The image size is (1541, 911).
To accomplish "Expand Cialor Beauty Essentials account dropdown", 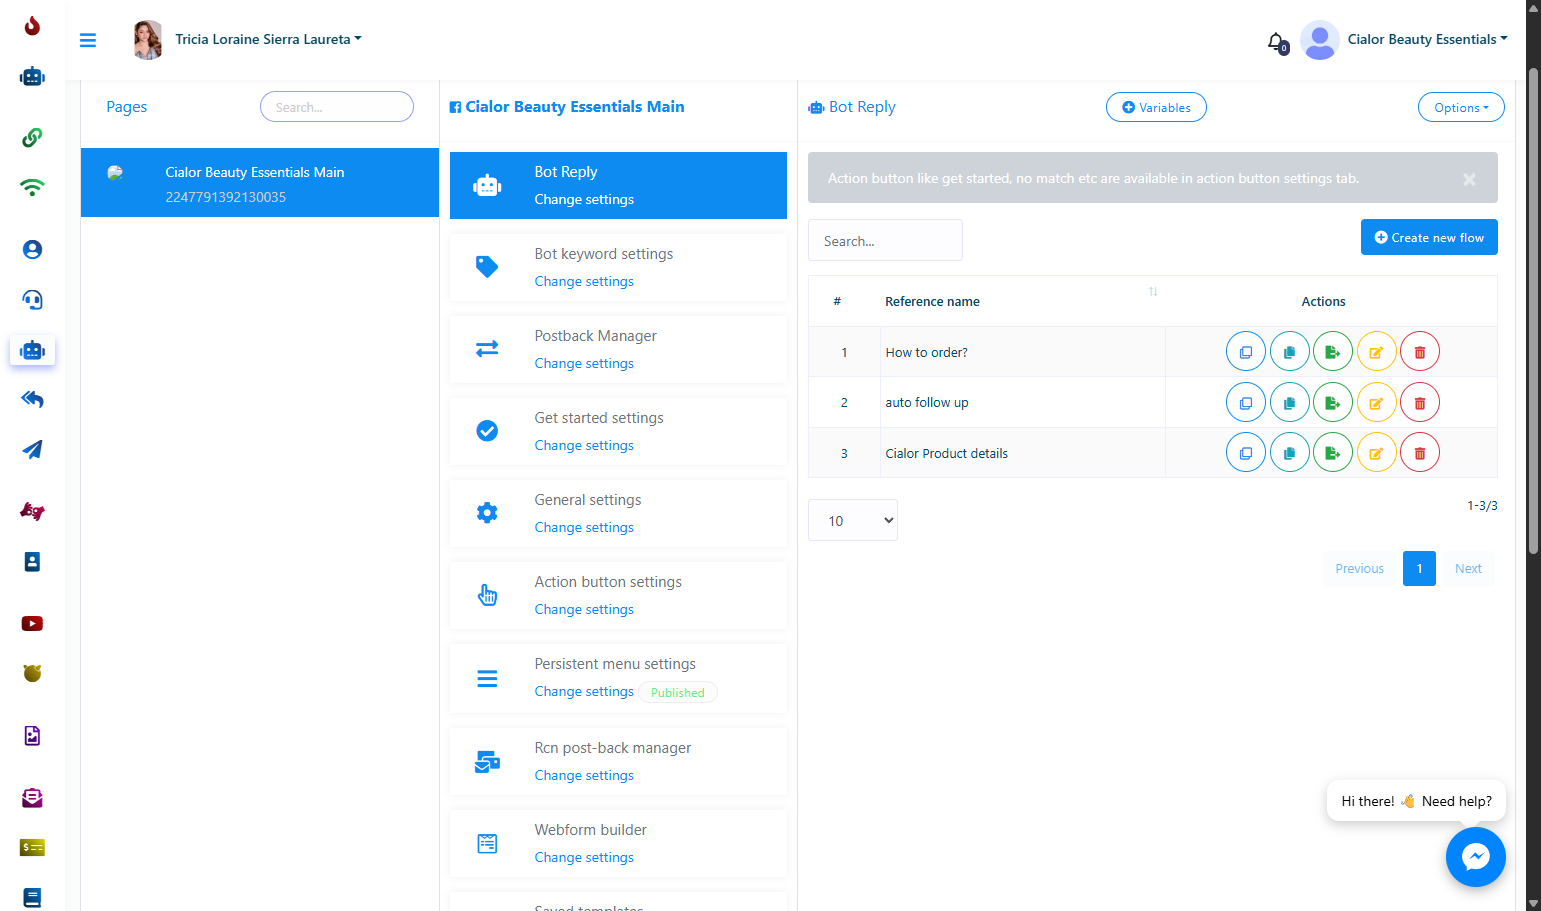I will click(x=1427, y=39).
